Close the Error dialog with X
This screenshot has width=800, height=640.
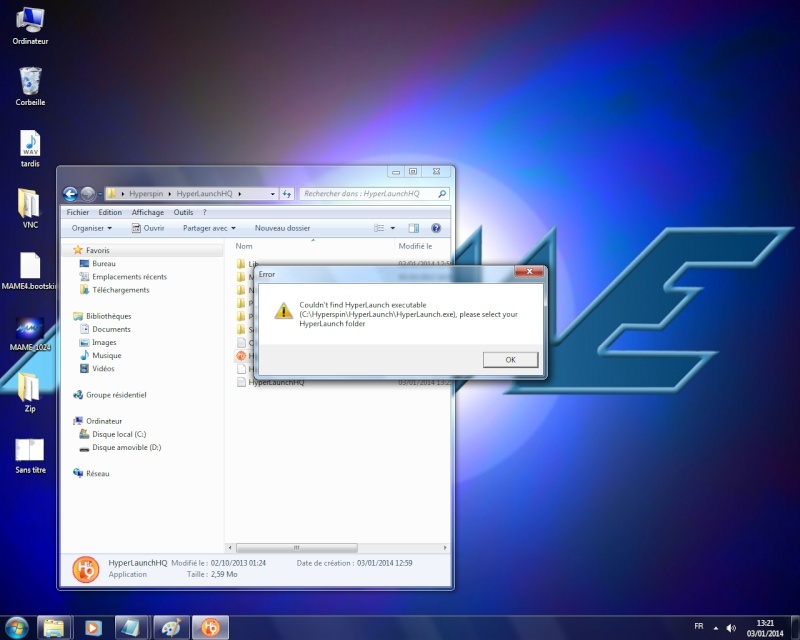529,272
